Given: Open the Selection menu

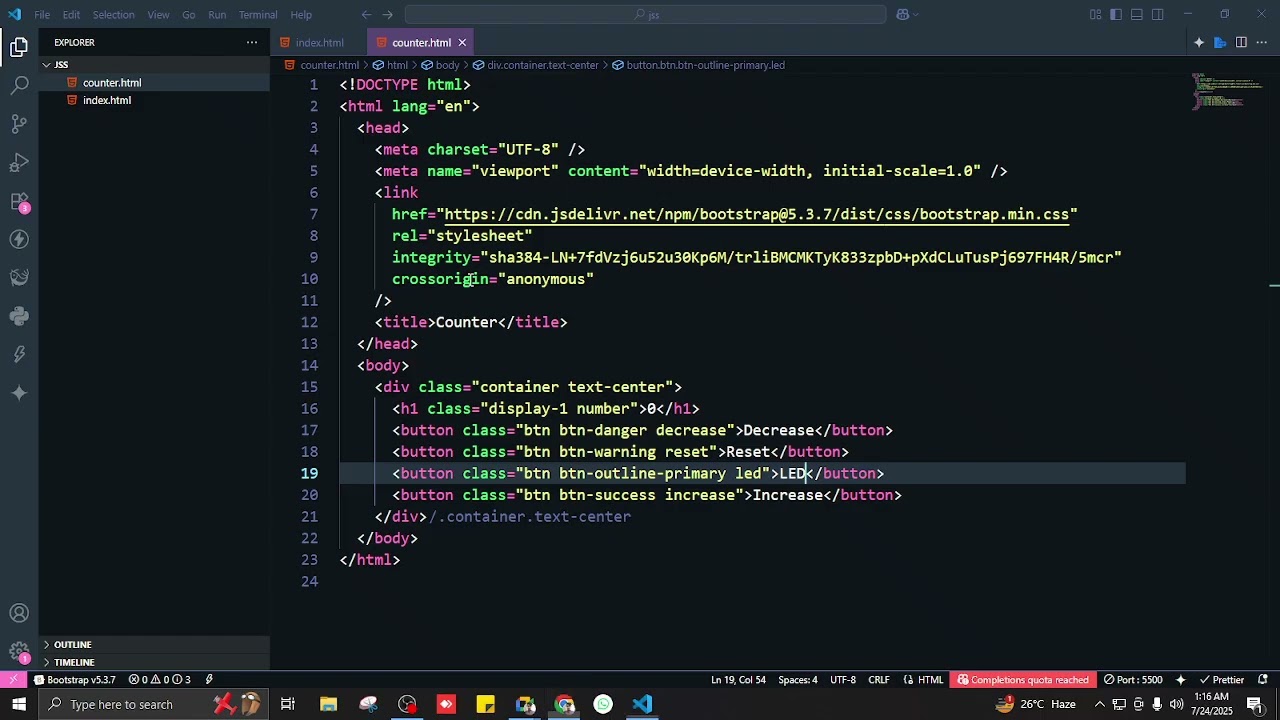Looking at the screenshot, I should (x=113, y=14).
